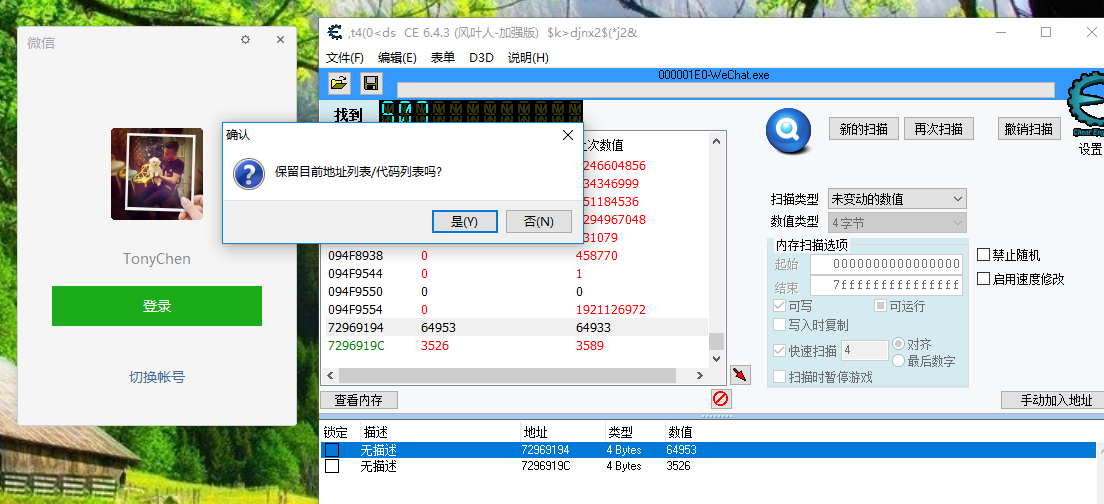The width and height of the screenshot is (1104, 504).
Task: Click the horizontal scrollbar left arrow
Action: coord(329,375)
